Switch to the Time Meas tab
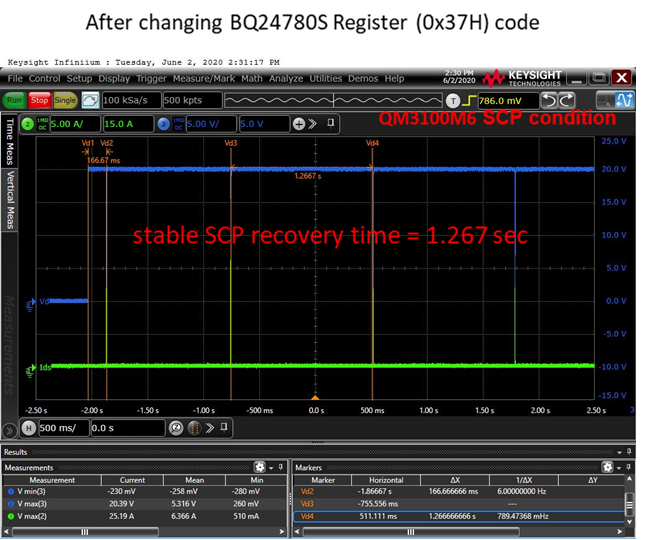646x540 pixels. tap(9, 141)
